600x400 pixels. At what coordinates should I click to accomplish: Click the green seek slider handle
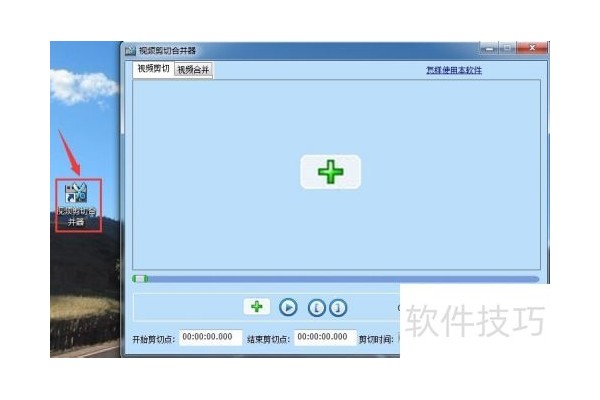click(x=140, y=279)
